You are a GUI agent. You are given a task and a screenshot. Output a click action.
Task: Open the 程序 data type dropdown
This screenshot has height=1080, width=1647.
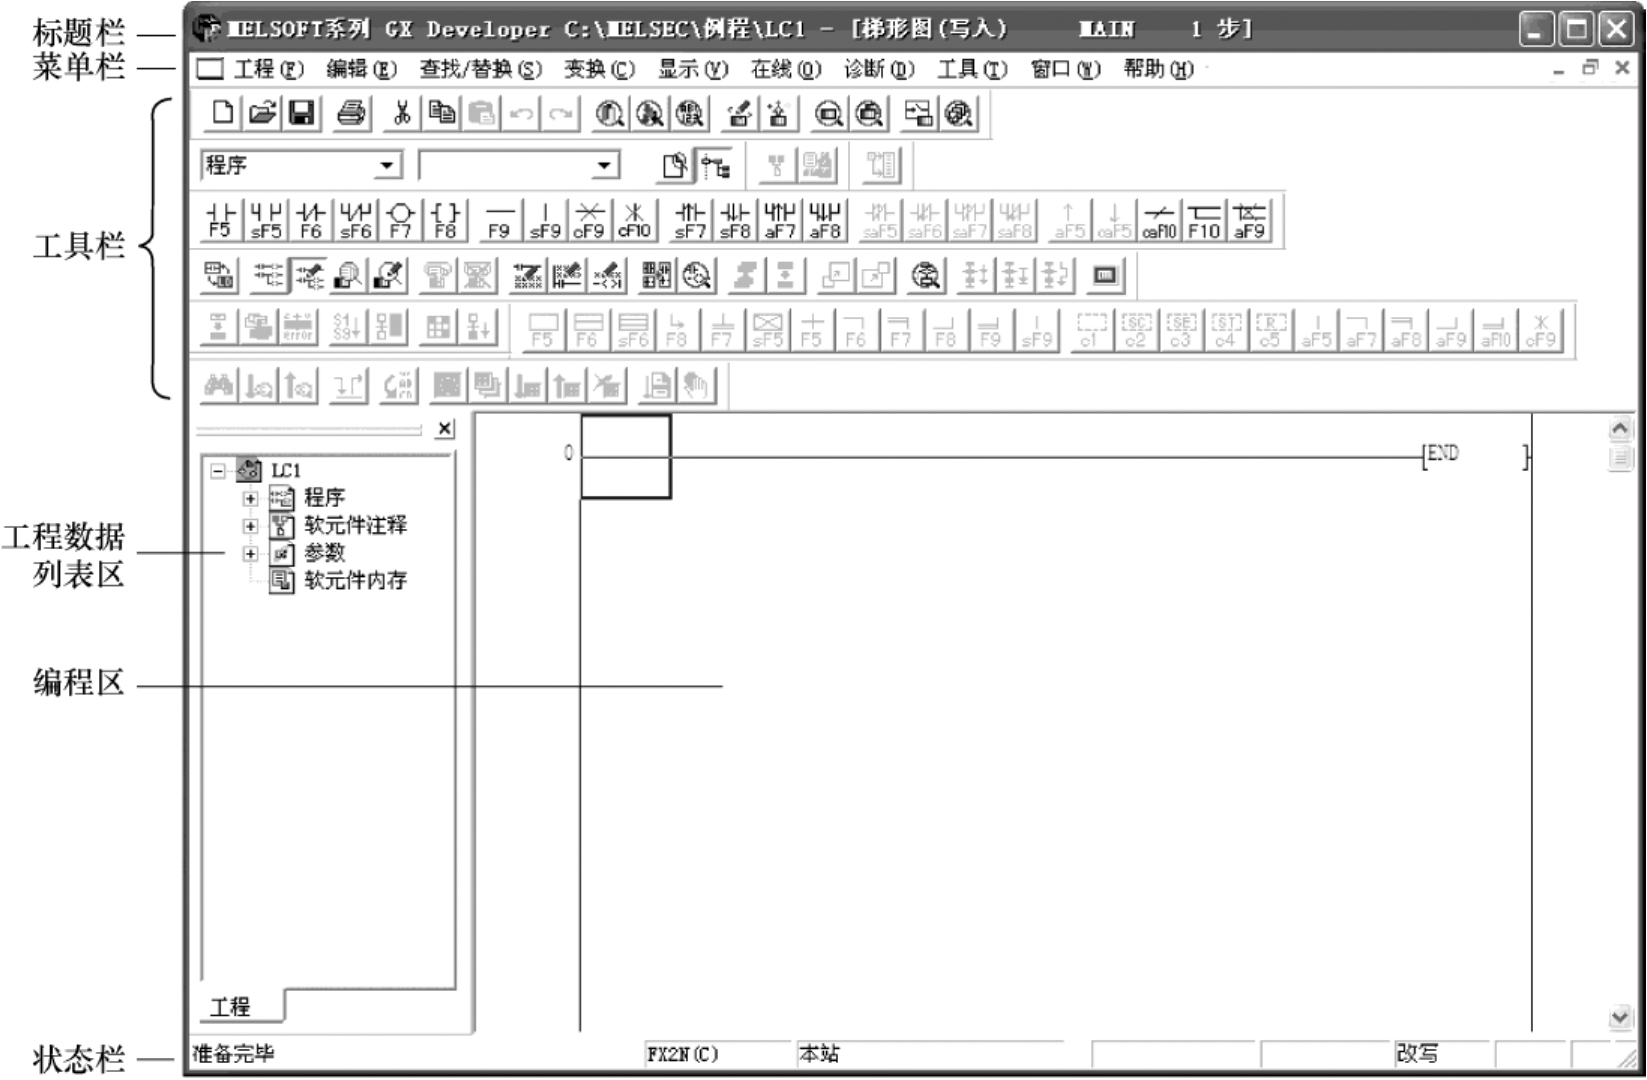[x=386, y=165]
